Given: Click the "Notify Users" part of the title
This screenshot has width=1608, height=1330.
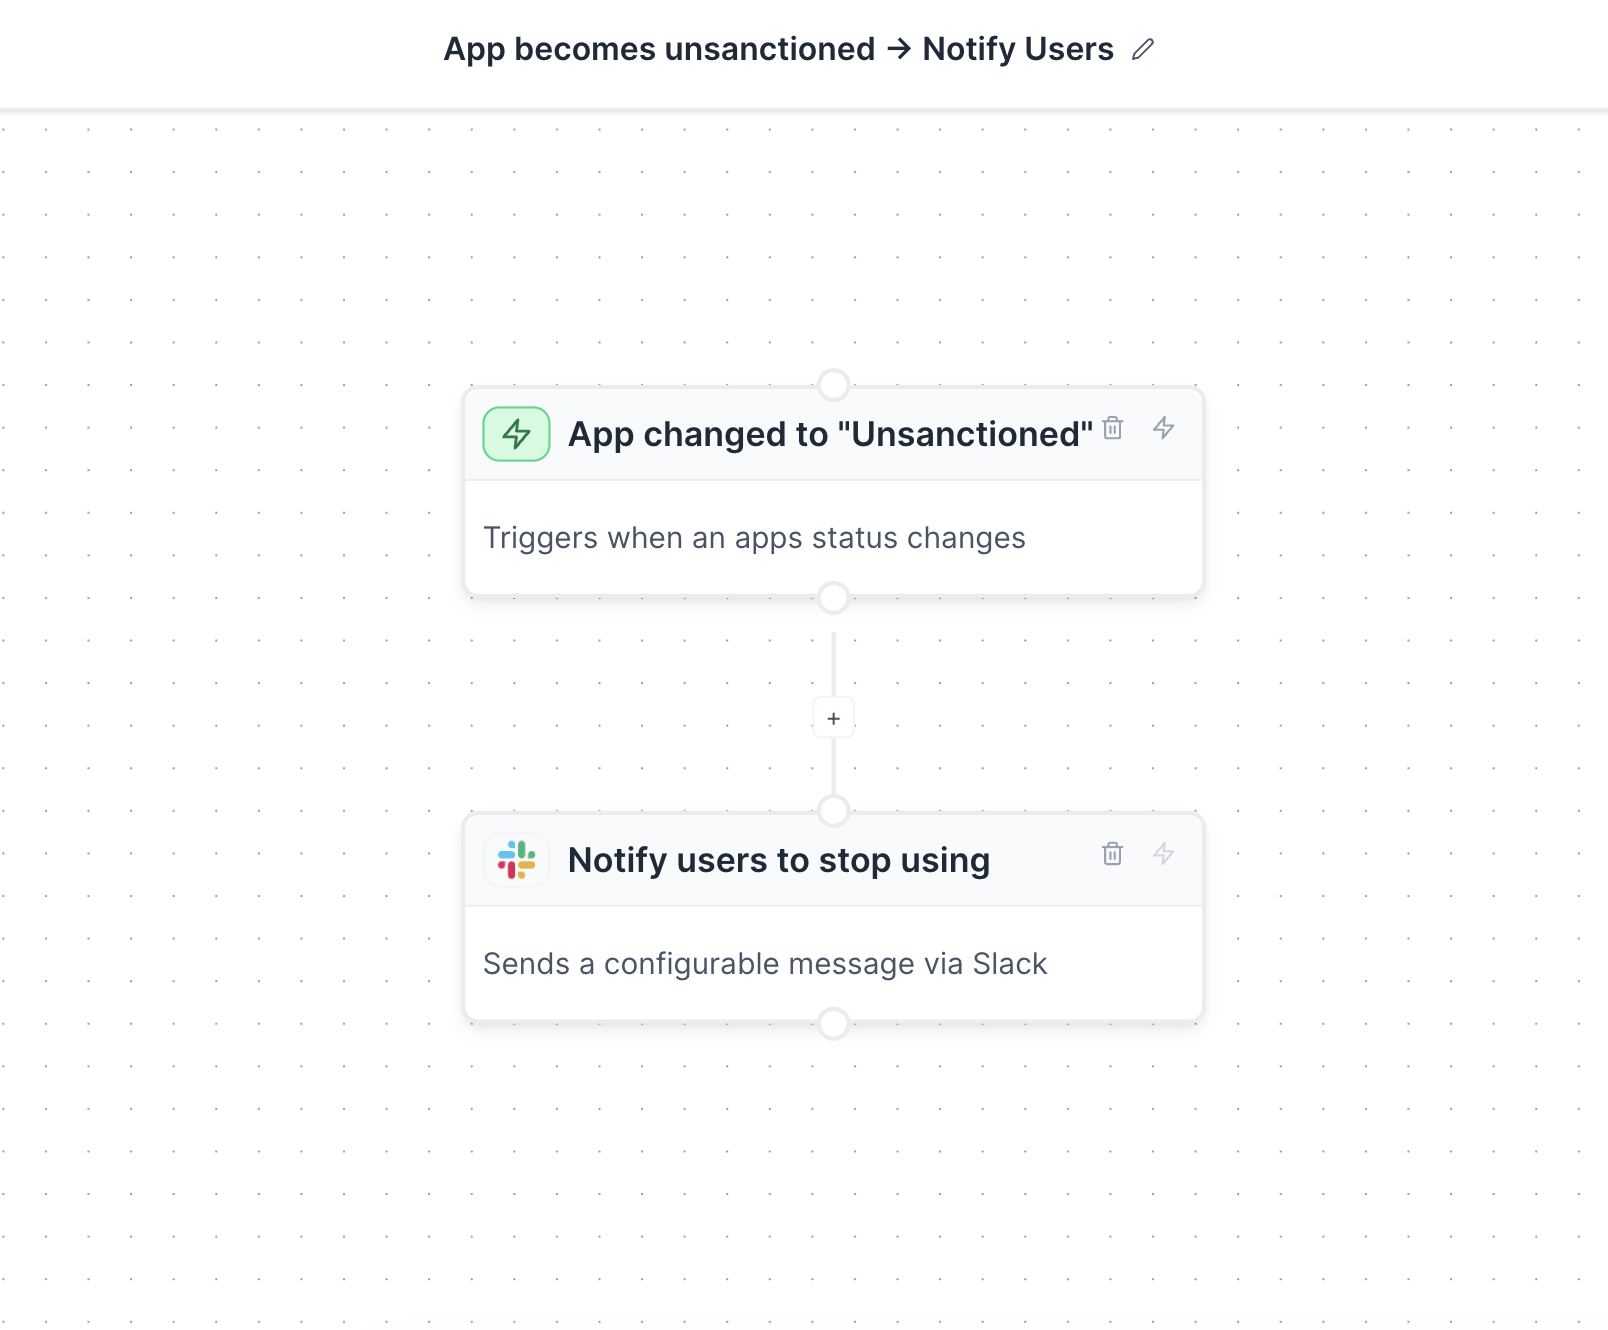Looking at the screenshot, I should point(1017,49).
